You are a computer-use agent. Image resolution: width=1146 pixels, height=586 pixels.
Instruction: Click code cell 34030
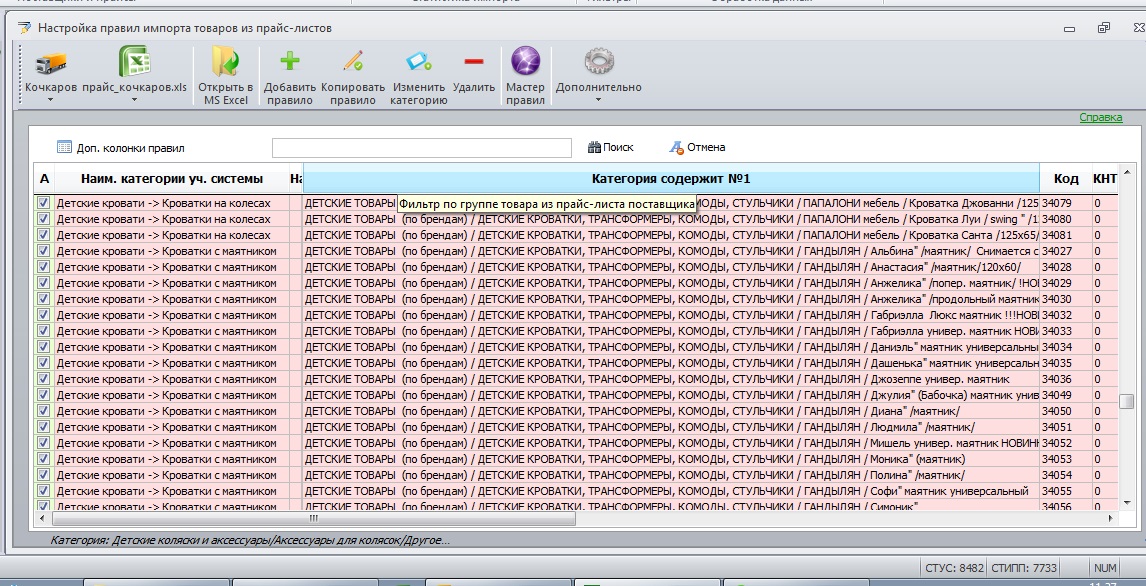point(1066,299)
